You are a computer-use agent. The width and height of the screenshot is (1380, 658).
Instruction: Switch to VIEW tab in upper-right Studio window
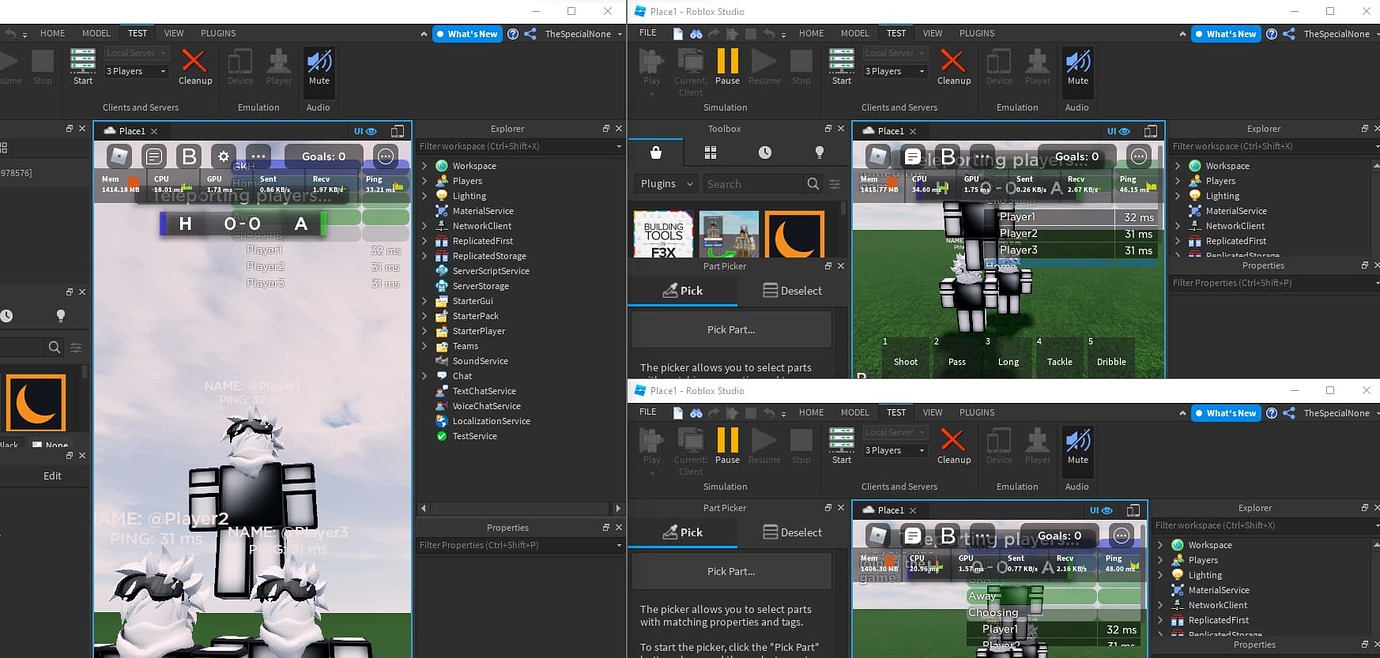[x=932, y=33]
